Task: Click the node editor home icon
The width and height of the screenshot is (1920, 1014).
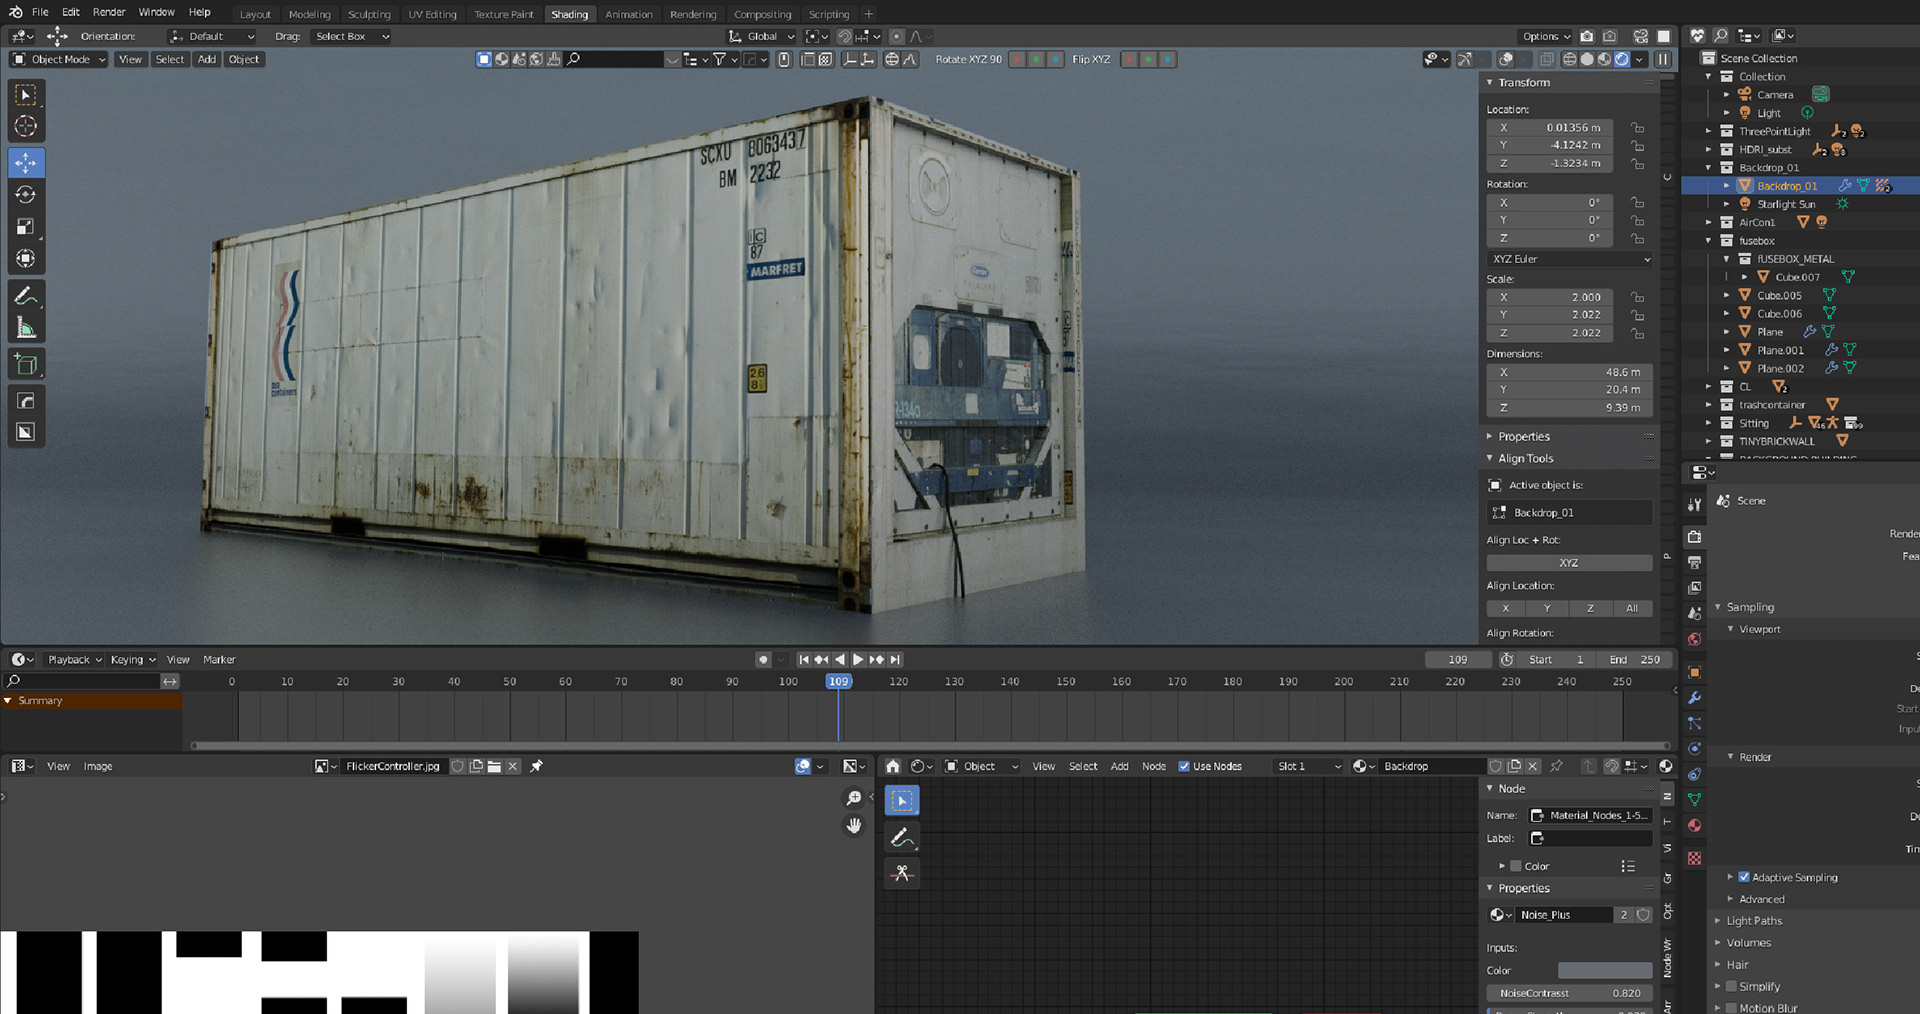Action: (893, 766)
